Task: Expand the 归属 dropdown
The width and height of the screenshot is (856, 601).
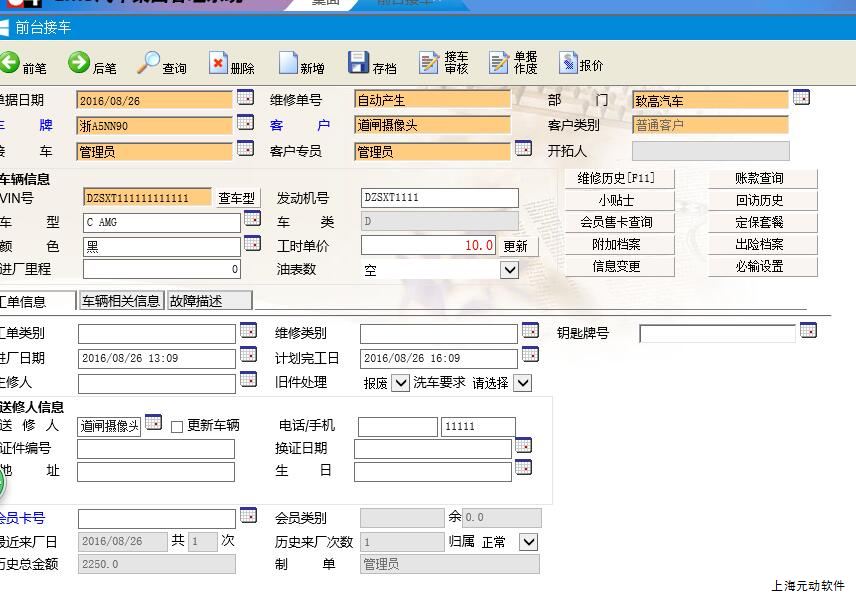Action: tap(529, 542)
